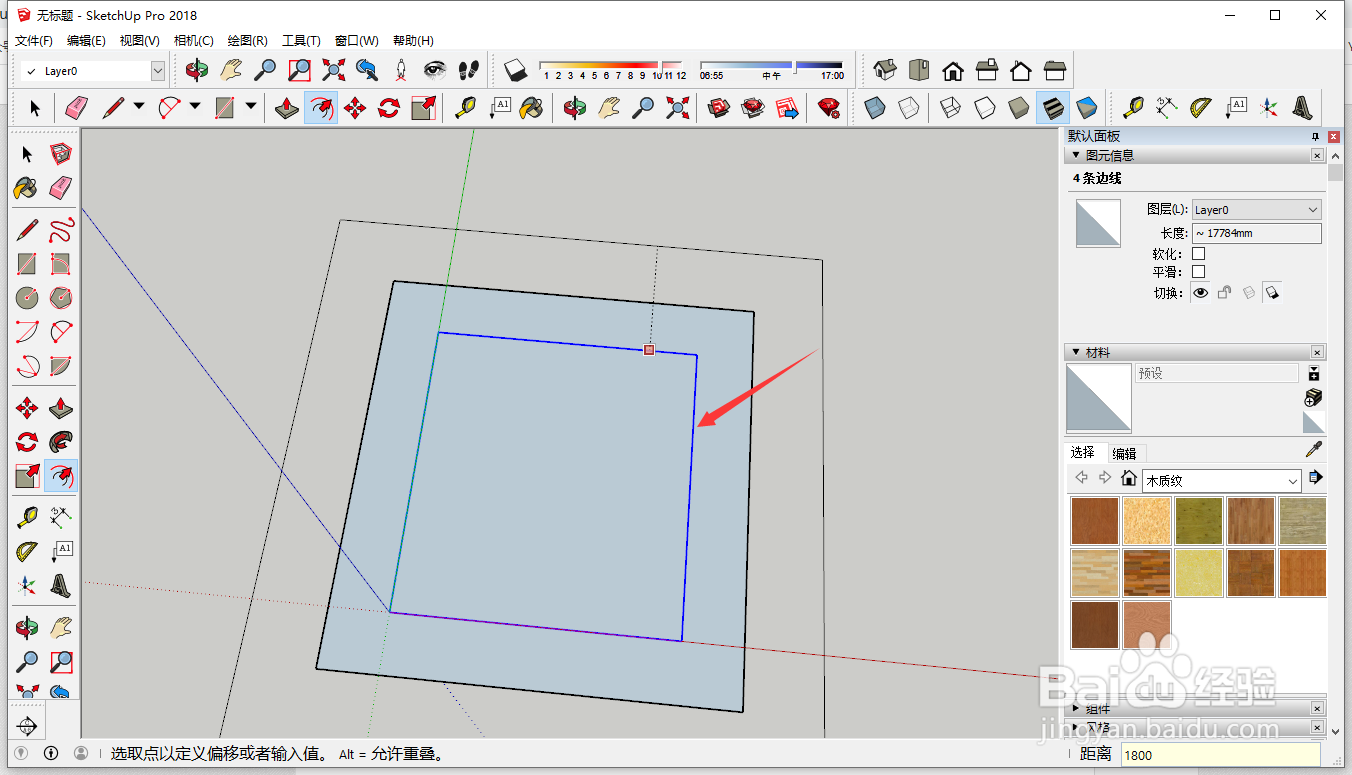Select the olive-green wood texture swatch
Viewport: 1352px width, 775px height.
[1199, 520]
